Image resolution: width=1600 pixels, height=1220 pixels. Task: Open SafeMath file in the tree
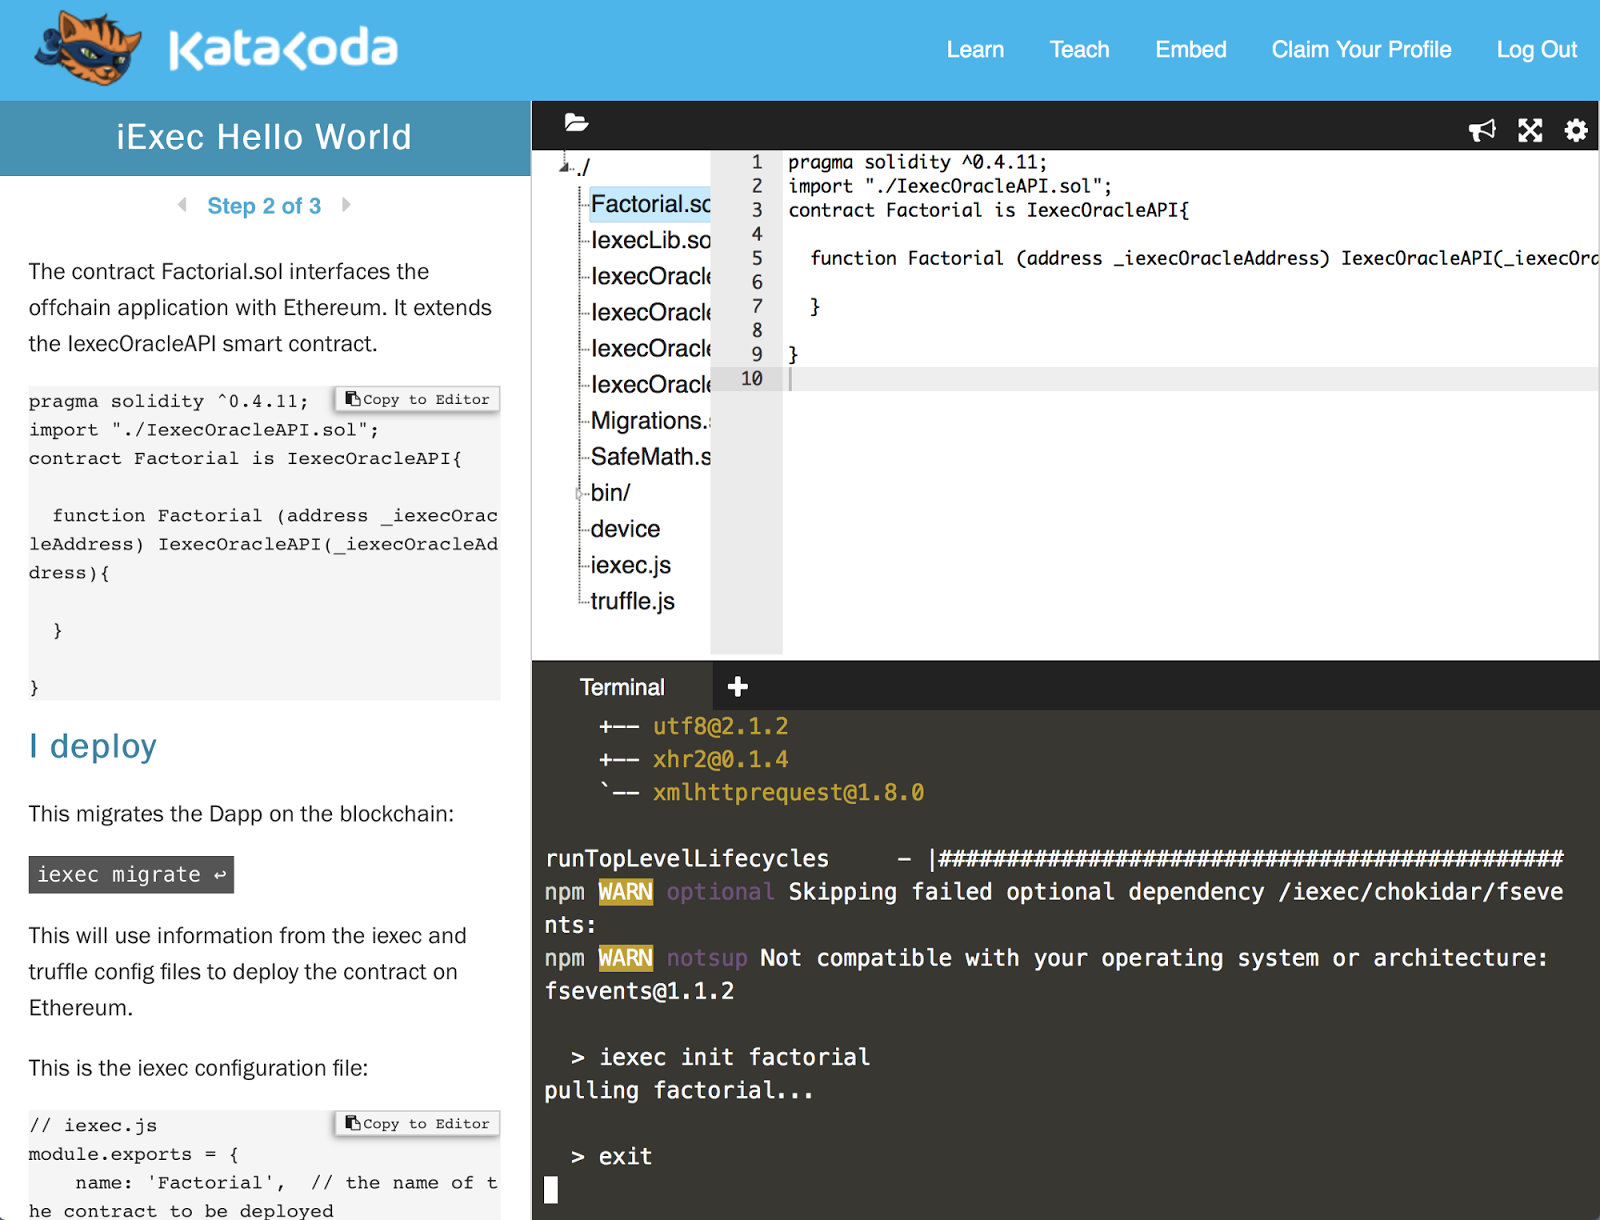[x=650, y=456]
